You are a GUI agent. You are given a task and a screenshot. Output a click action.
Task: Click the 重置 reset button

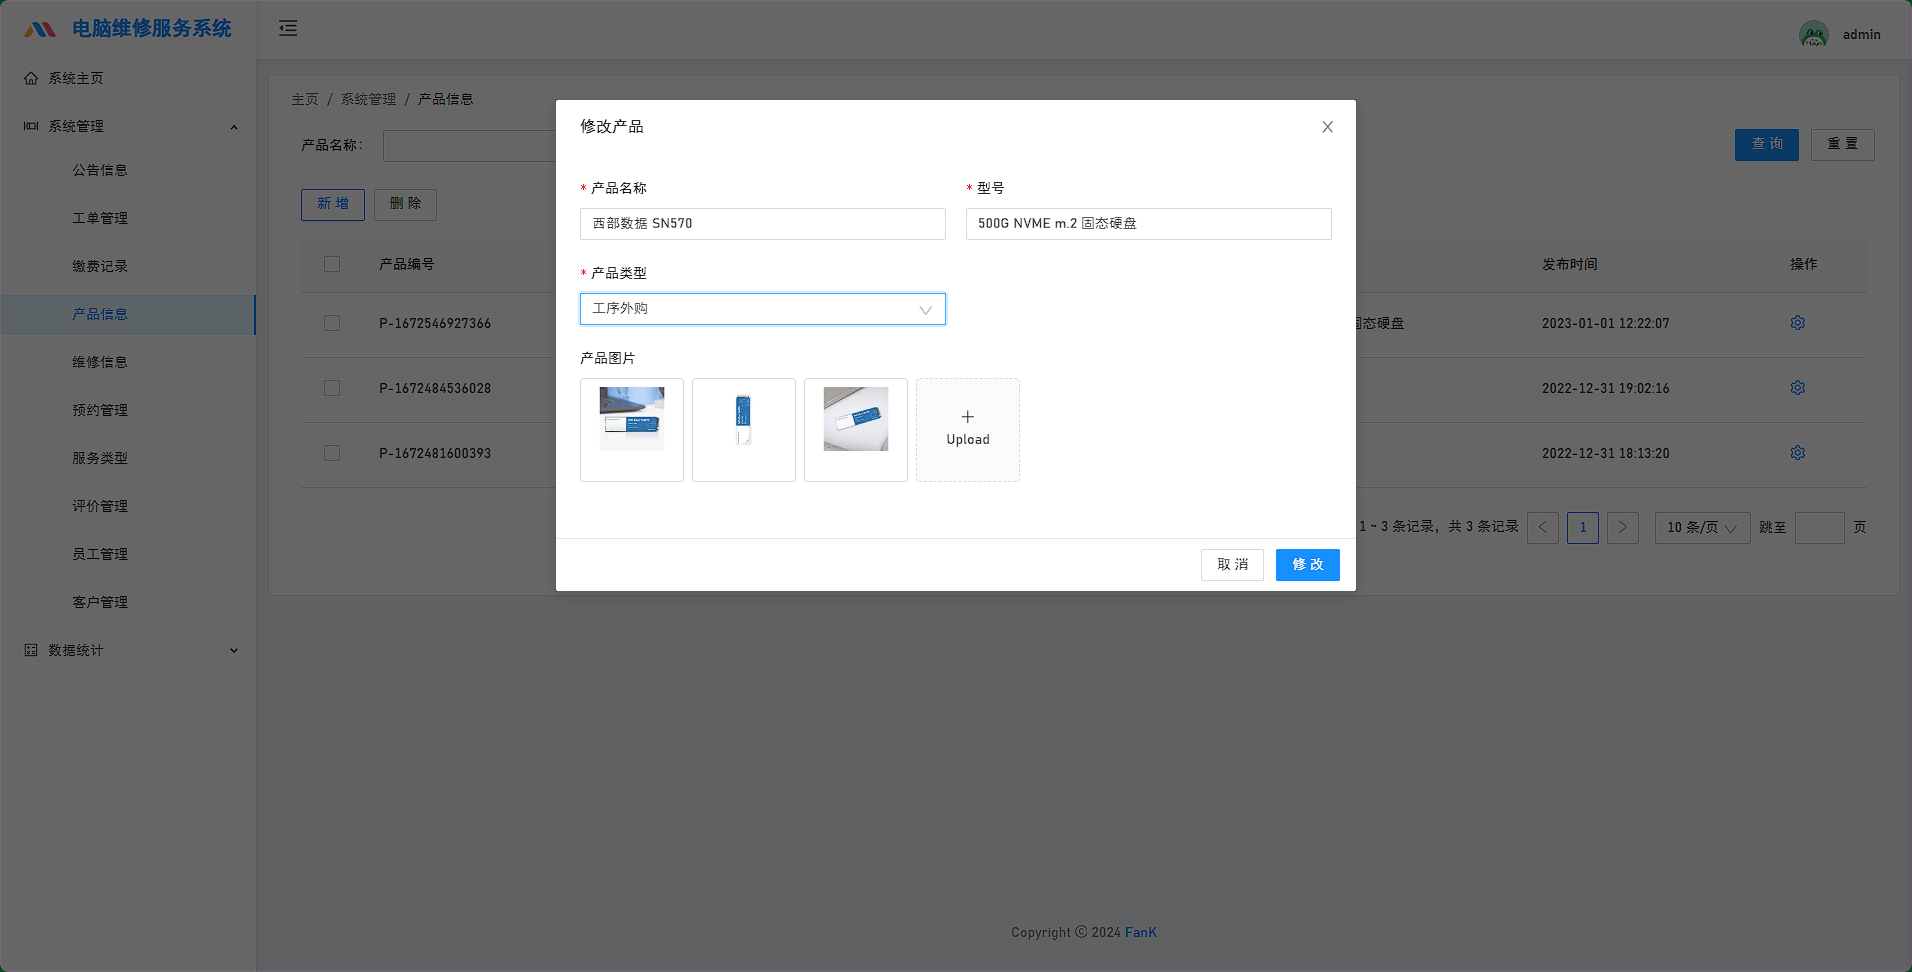[x=1842, y=144]
